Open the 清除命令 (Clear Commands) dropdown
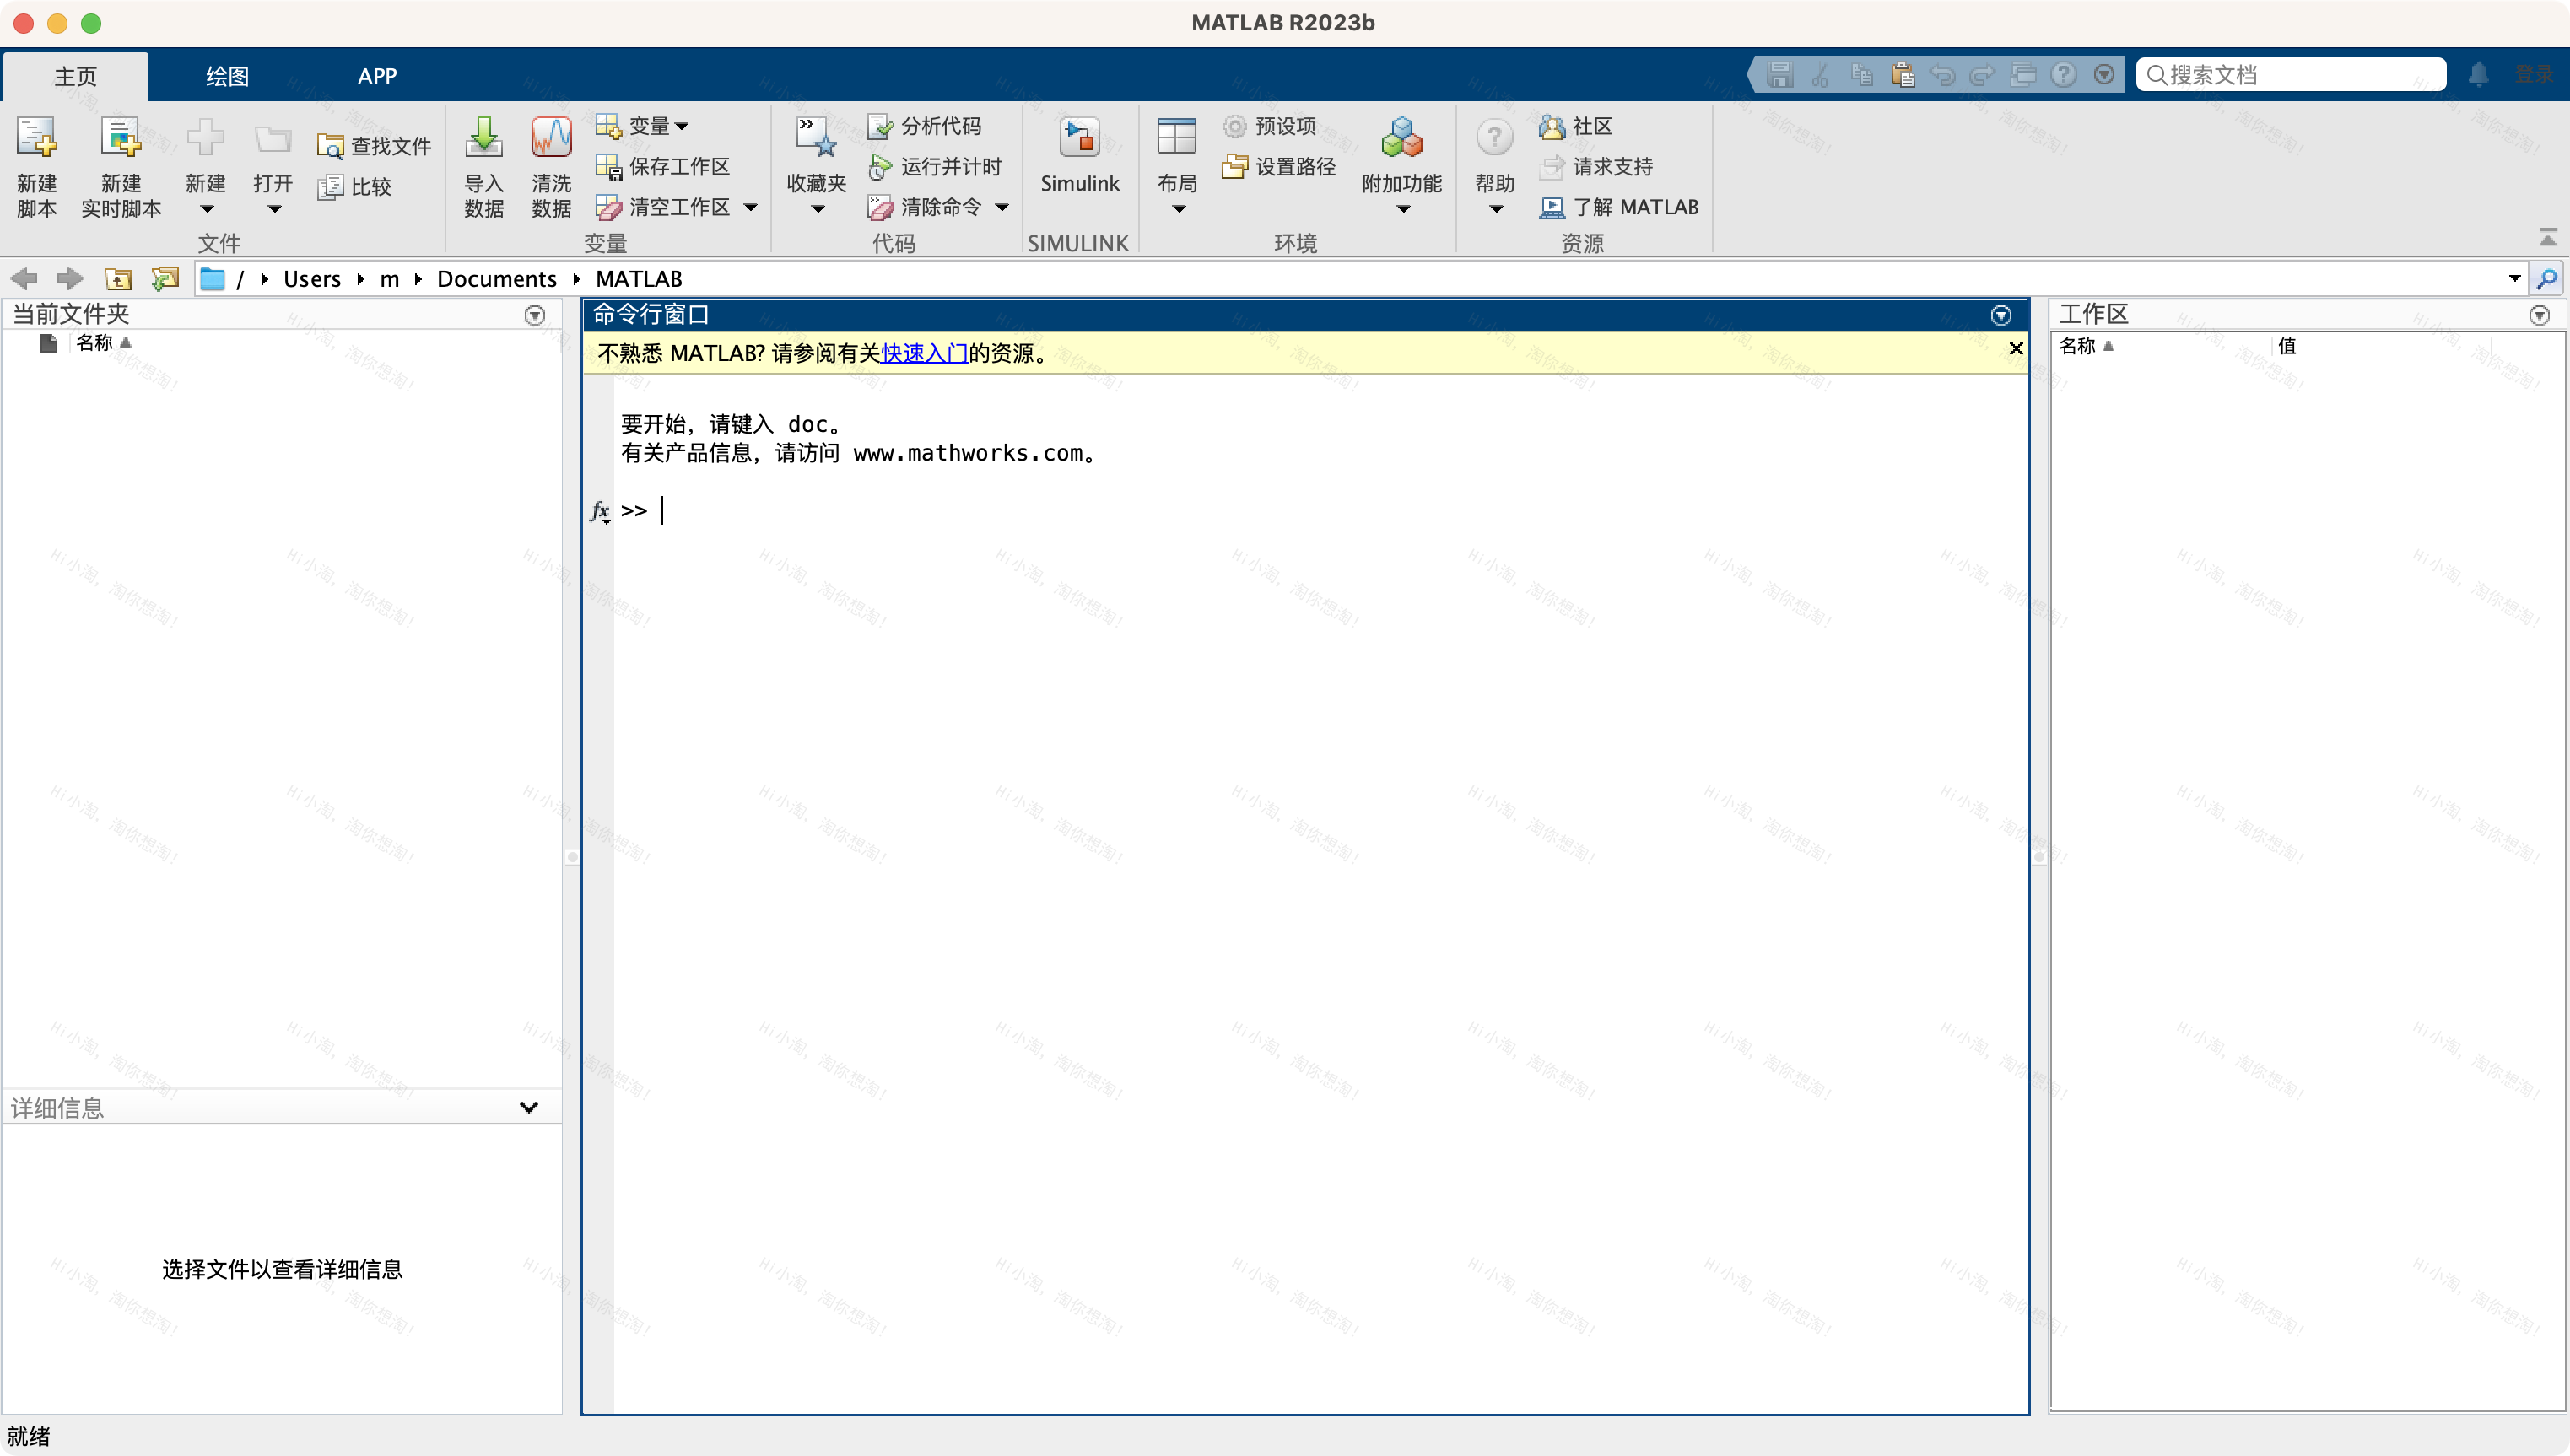Screen dimensions: 2570x1456 (1004, 207)
